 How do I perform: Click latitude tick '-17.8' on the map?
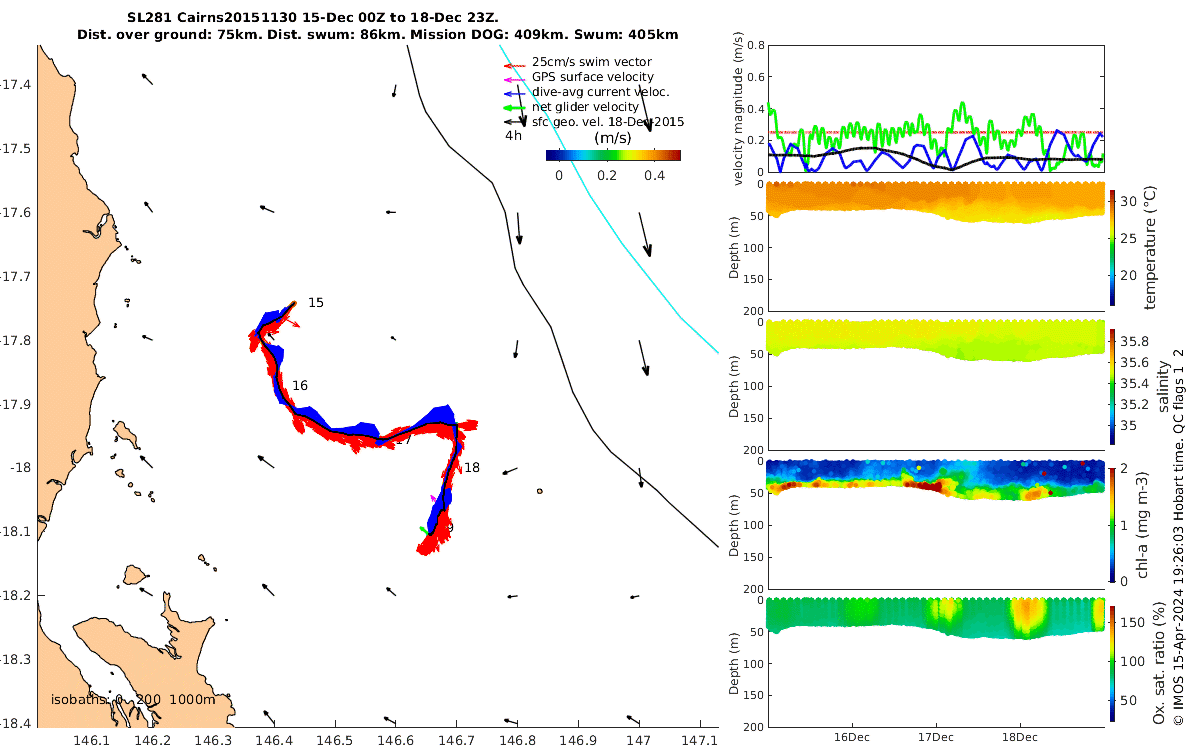point(15,340)
